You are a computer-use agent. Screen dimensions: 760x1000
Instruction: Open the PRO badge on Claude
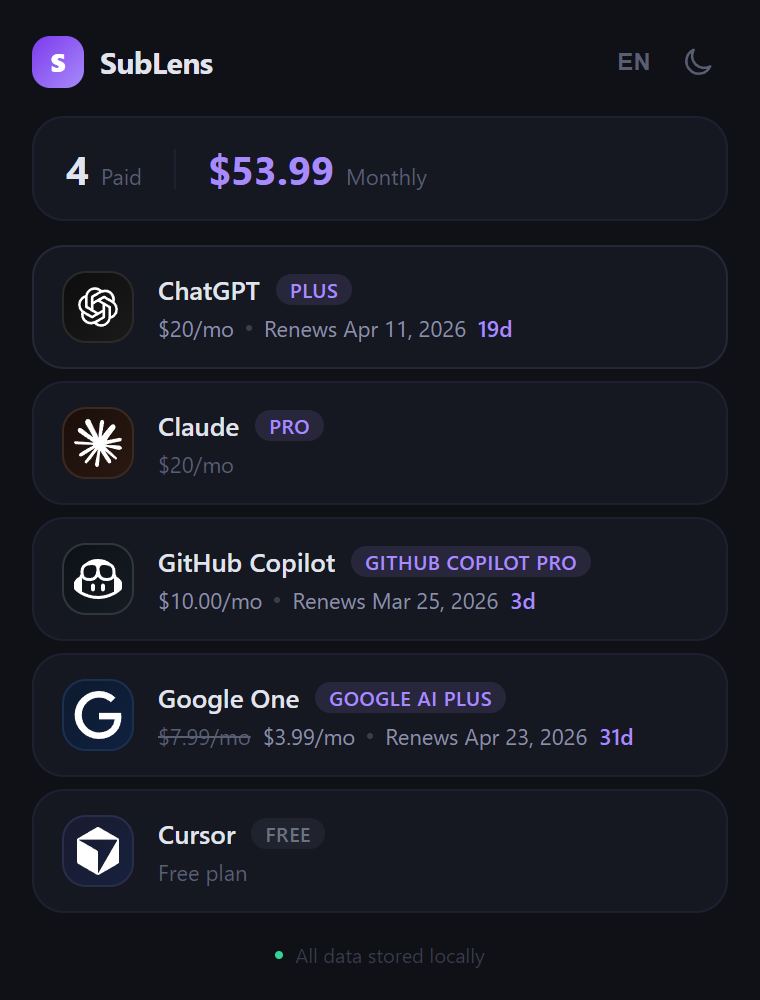[289, 426]
